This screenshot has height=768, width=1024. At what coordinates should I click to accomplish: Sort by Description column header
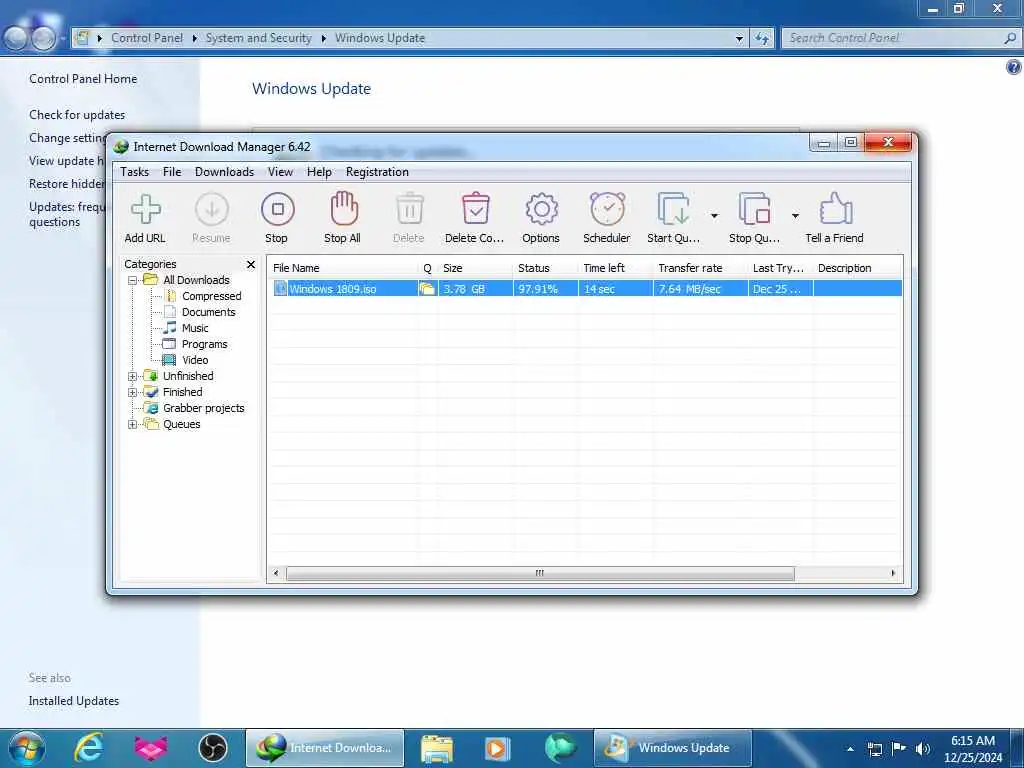[857, 268]
